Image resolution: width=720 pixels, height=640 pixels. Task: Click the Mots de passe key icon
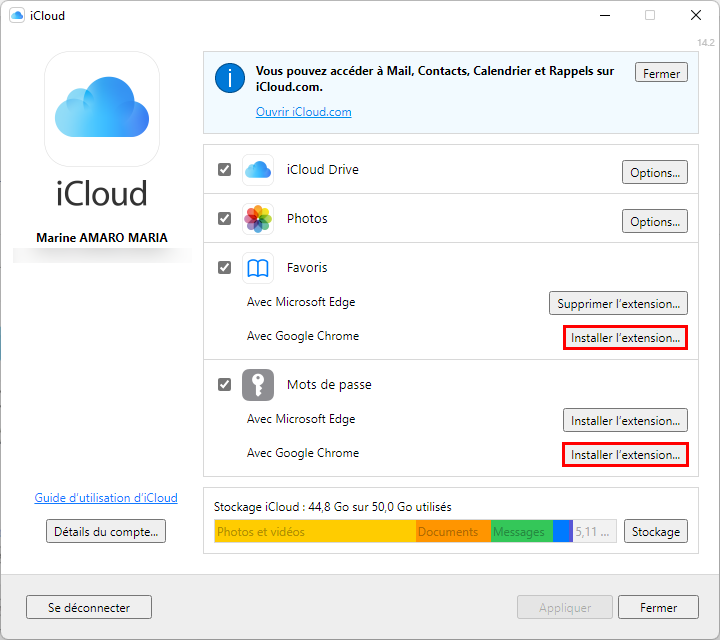pos(258,385)
